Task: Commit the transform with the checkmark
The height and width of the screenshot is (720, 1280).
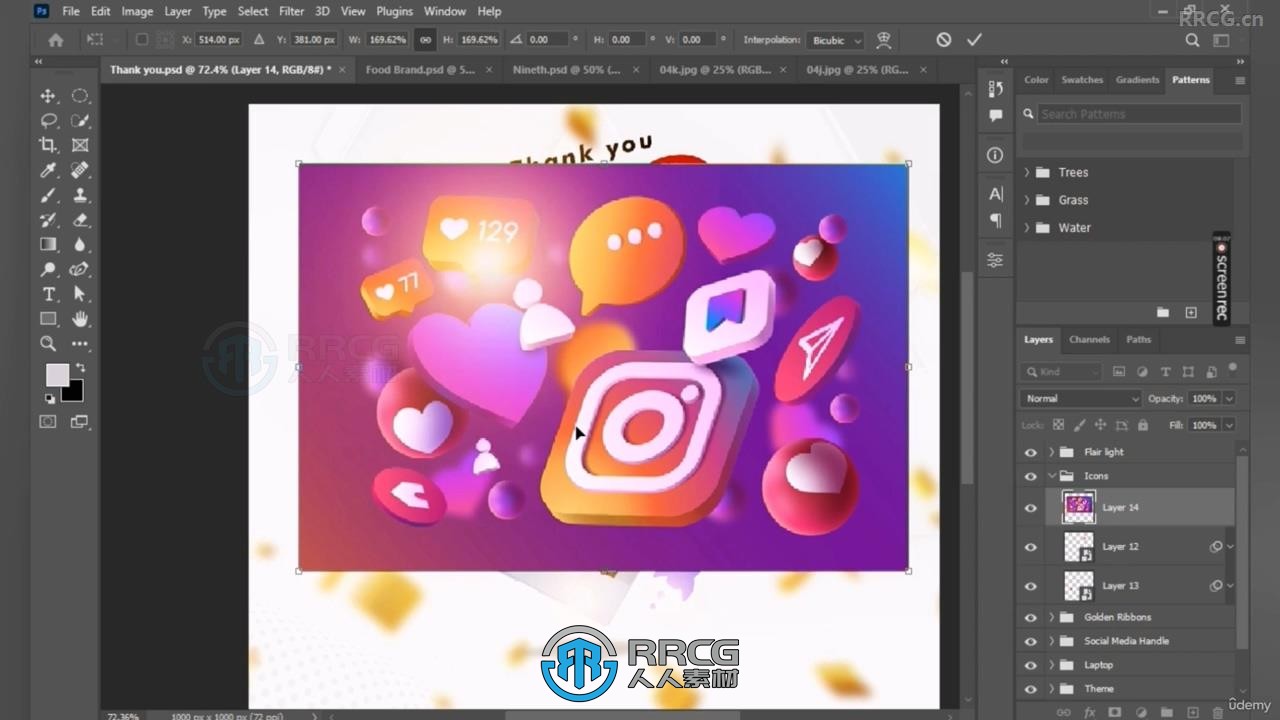Action: pyautogui.click(x=974, y=40)
